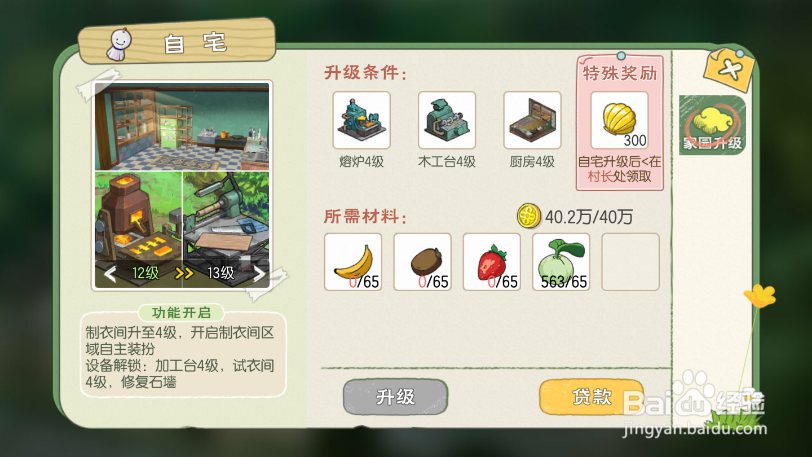Open the 家园升级 side tab
812x457 pixels.
[712, 125]
